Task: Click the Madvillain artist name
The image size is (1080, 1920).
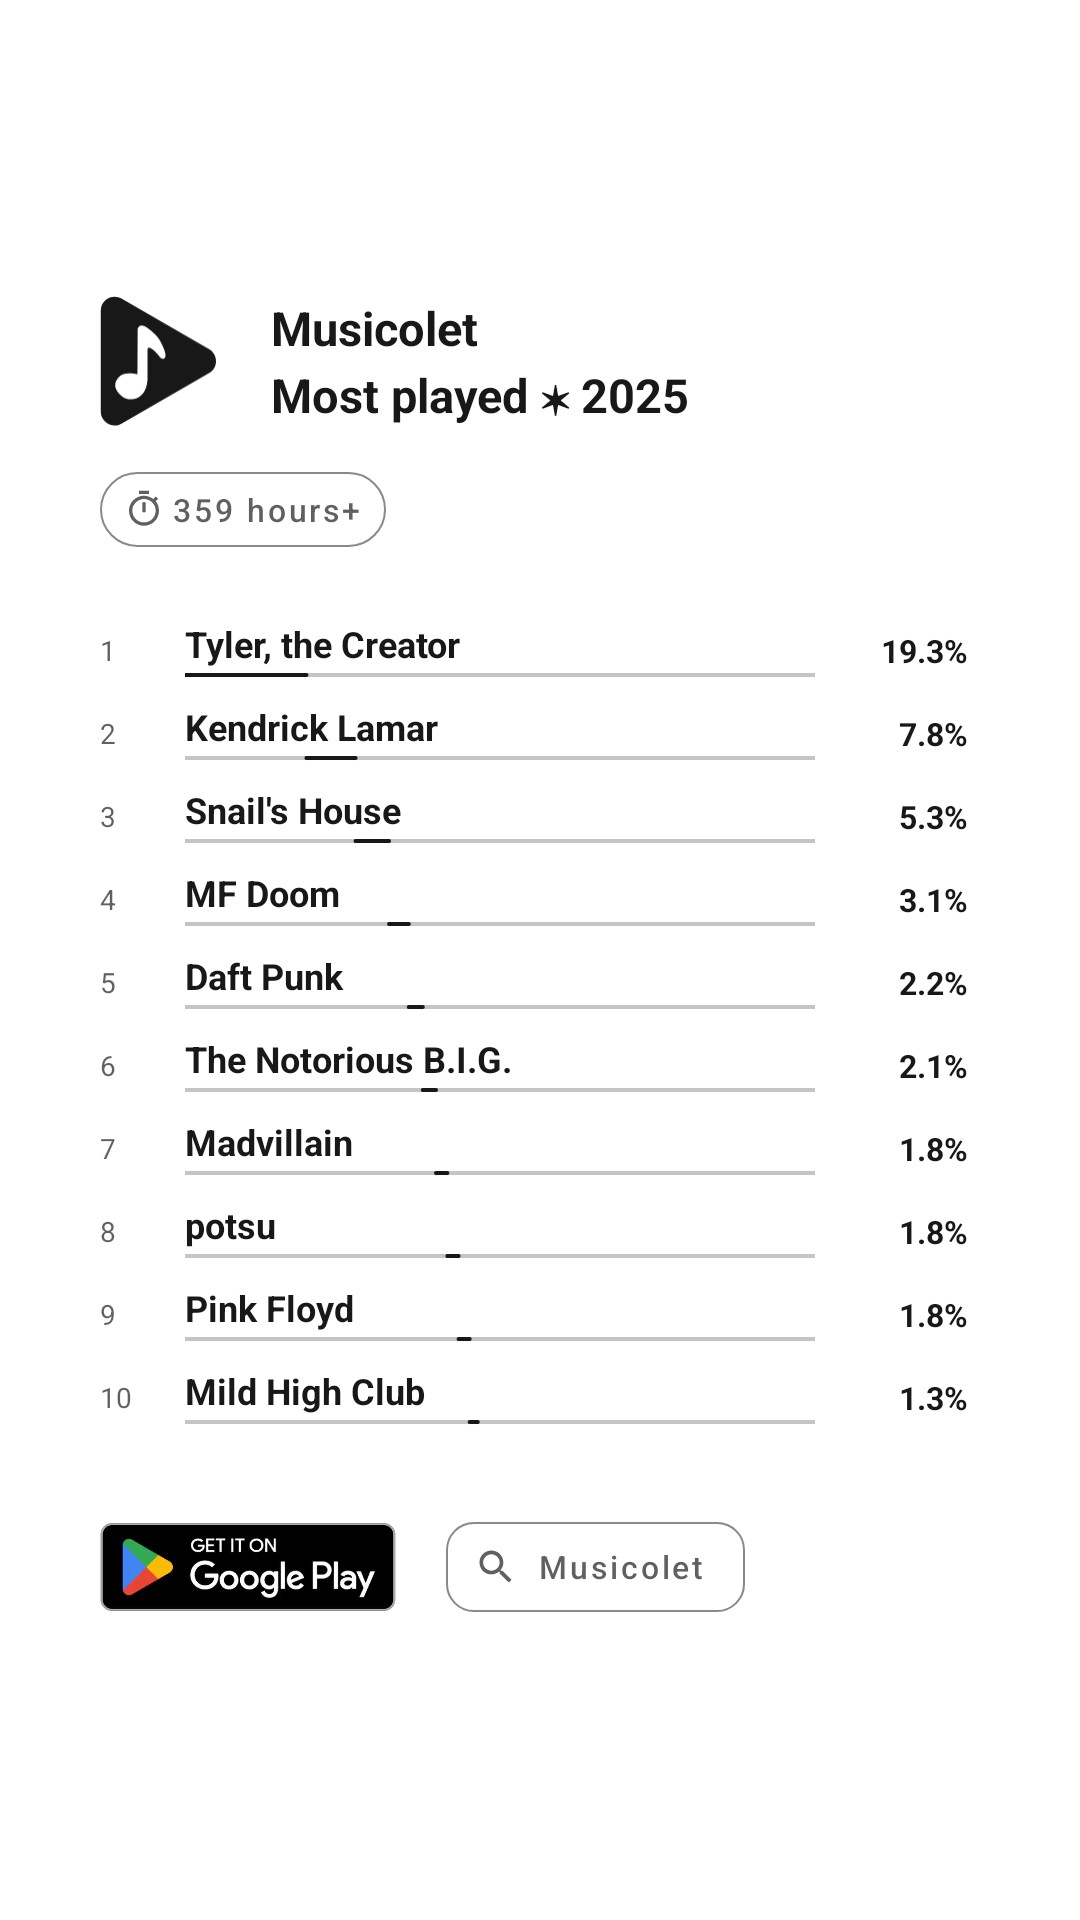Action: [269, 1145]
